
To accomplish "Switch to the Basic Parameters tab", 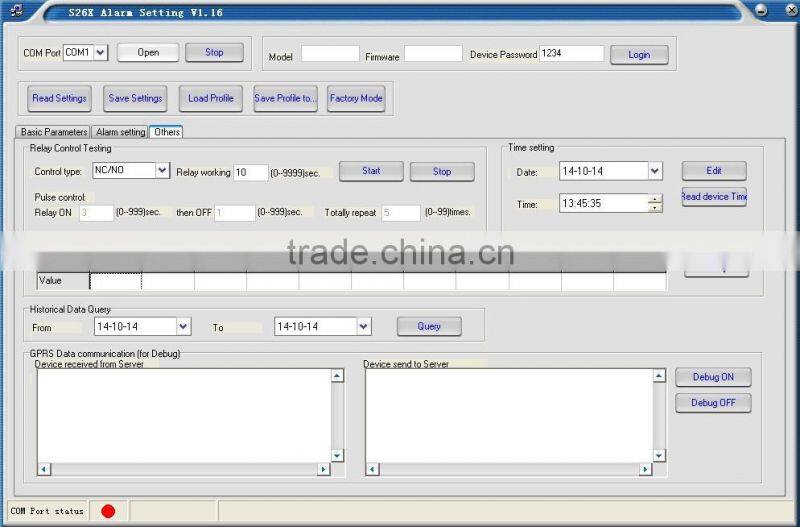I will point(53,132).
